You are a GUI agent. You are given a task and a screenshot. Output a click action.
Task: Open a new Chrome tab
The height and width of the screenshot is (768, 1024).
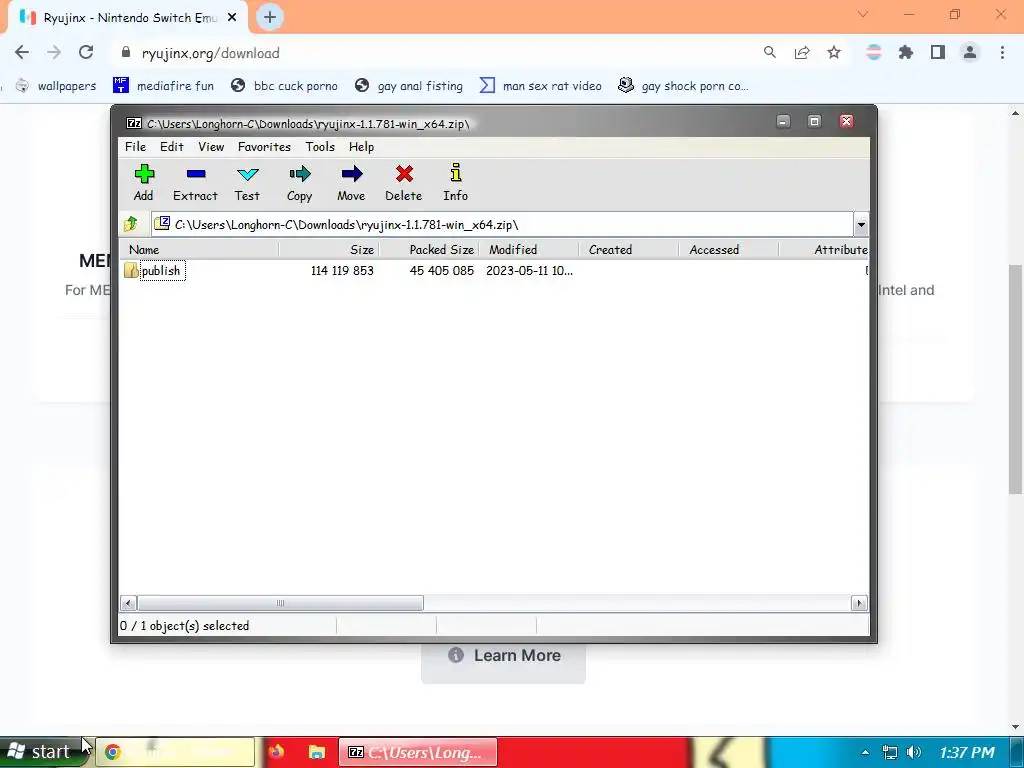270,17
